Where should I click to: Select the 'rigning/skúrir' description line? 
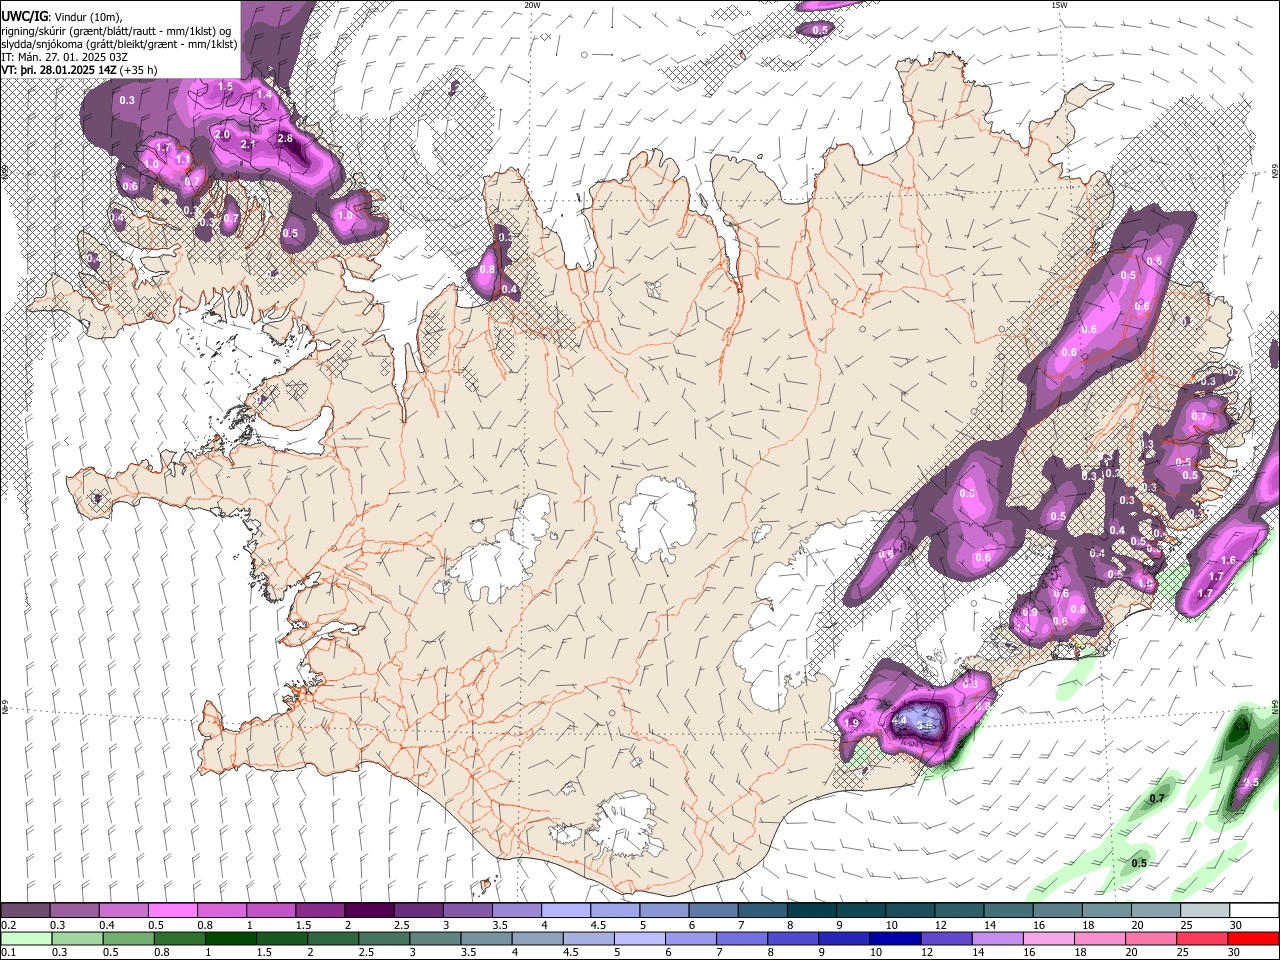pos(118,31)
